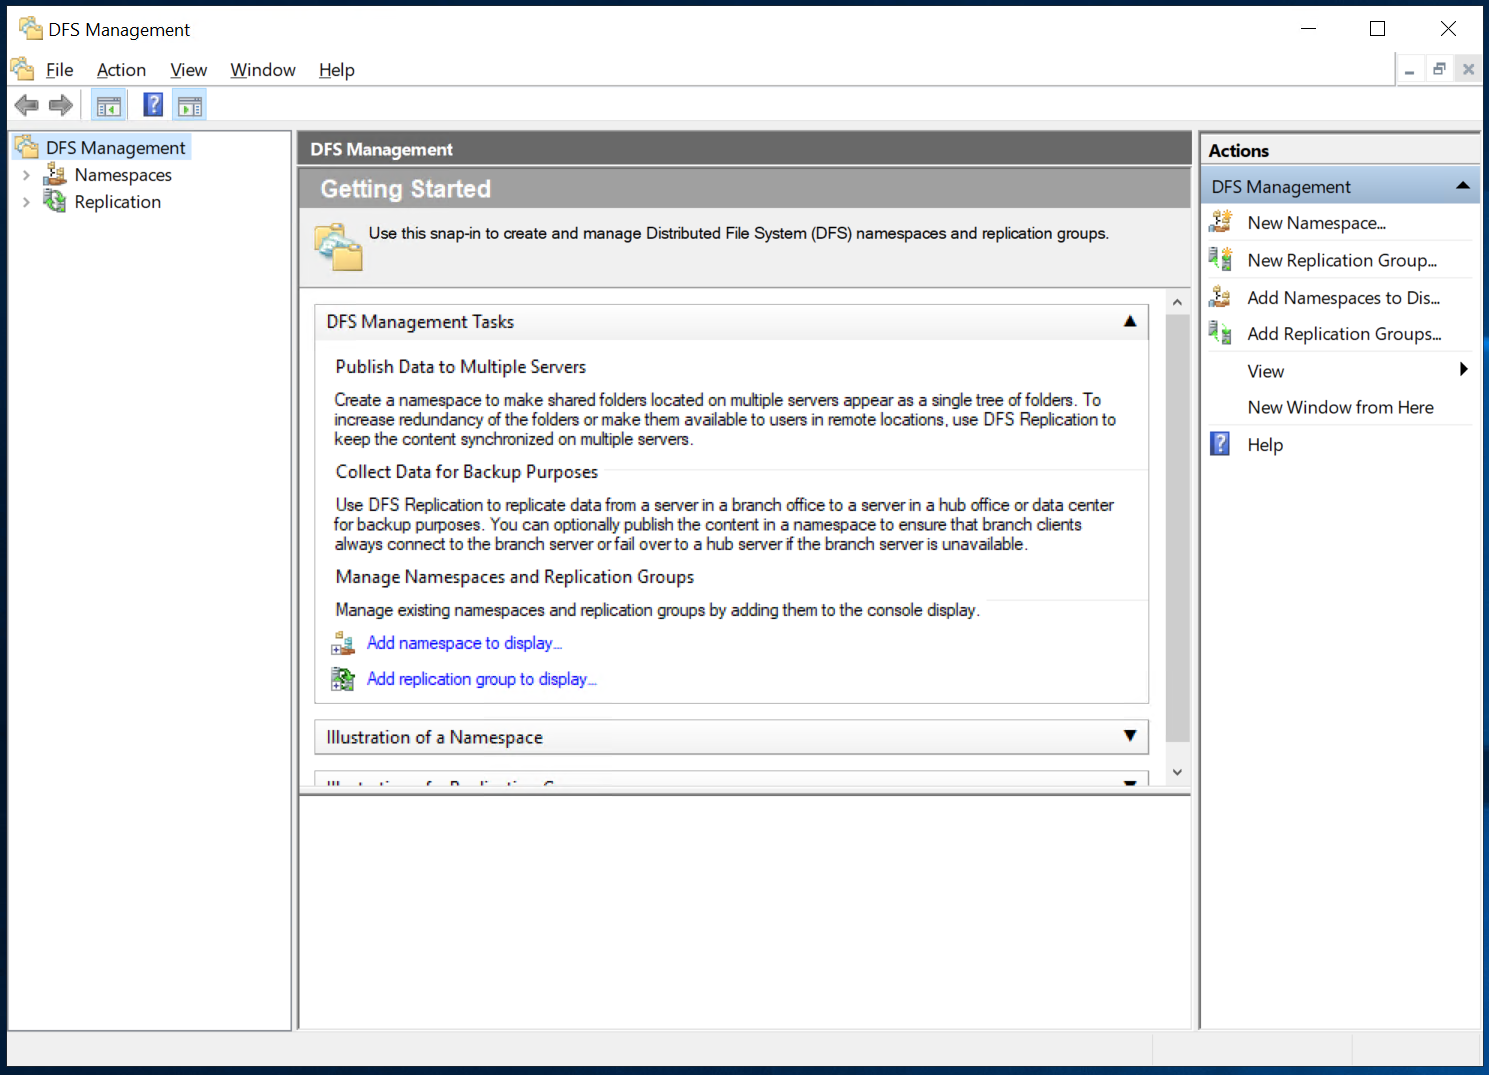Expand the Namespaces tree node
Image resolution: width=1489 pixels, height=1075 pixels.
pos(26,175)
